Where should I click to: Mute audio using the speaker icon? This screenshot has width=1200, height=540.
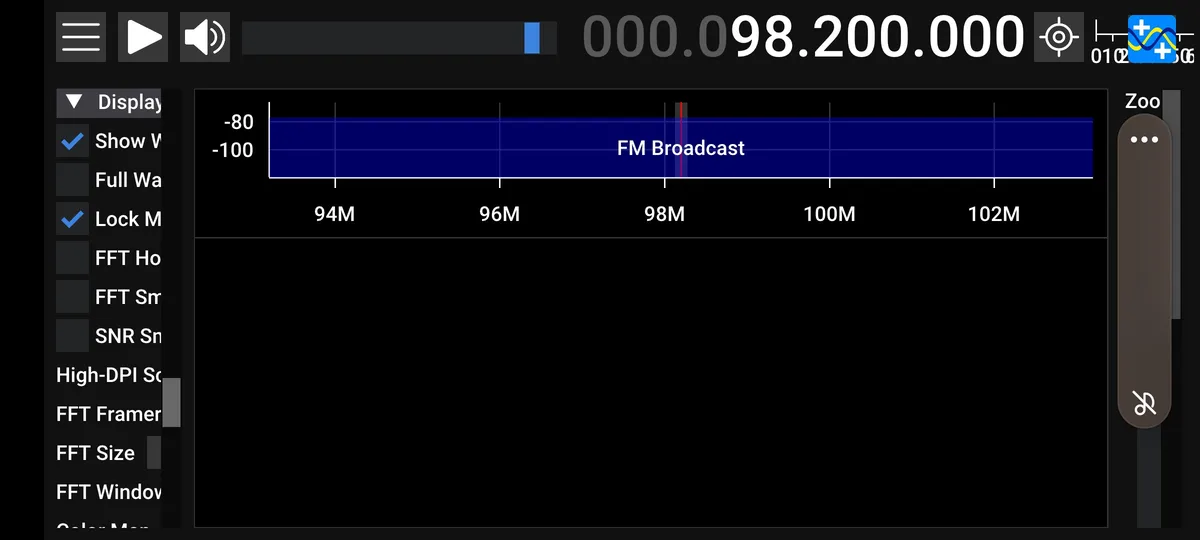point(205,37)
